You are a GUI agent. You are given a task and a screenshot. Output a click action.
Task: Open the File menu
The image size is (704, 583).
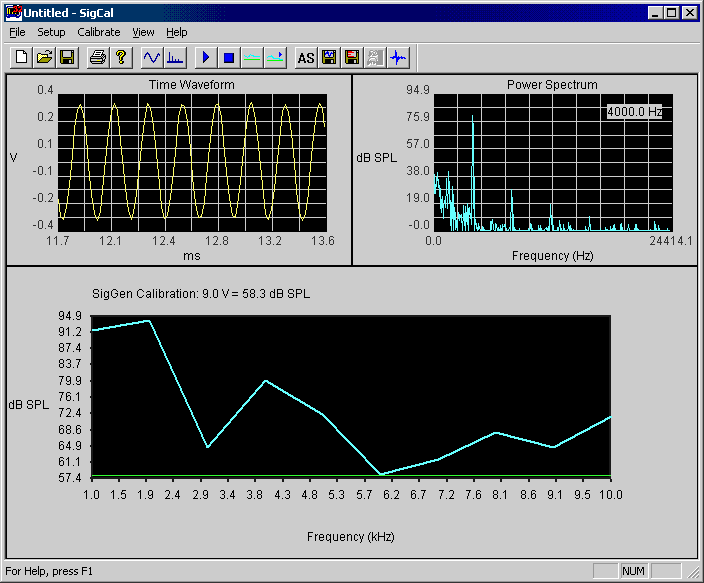point(17,32)
